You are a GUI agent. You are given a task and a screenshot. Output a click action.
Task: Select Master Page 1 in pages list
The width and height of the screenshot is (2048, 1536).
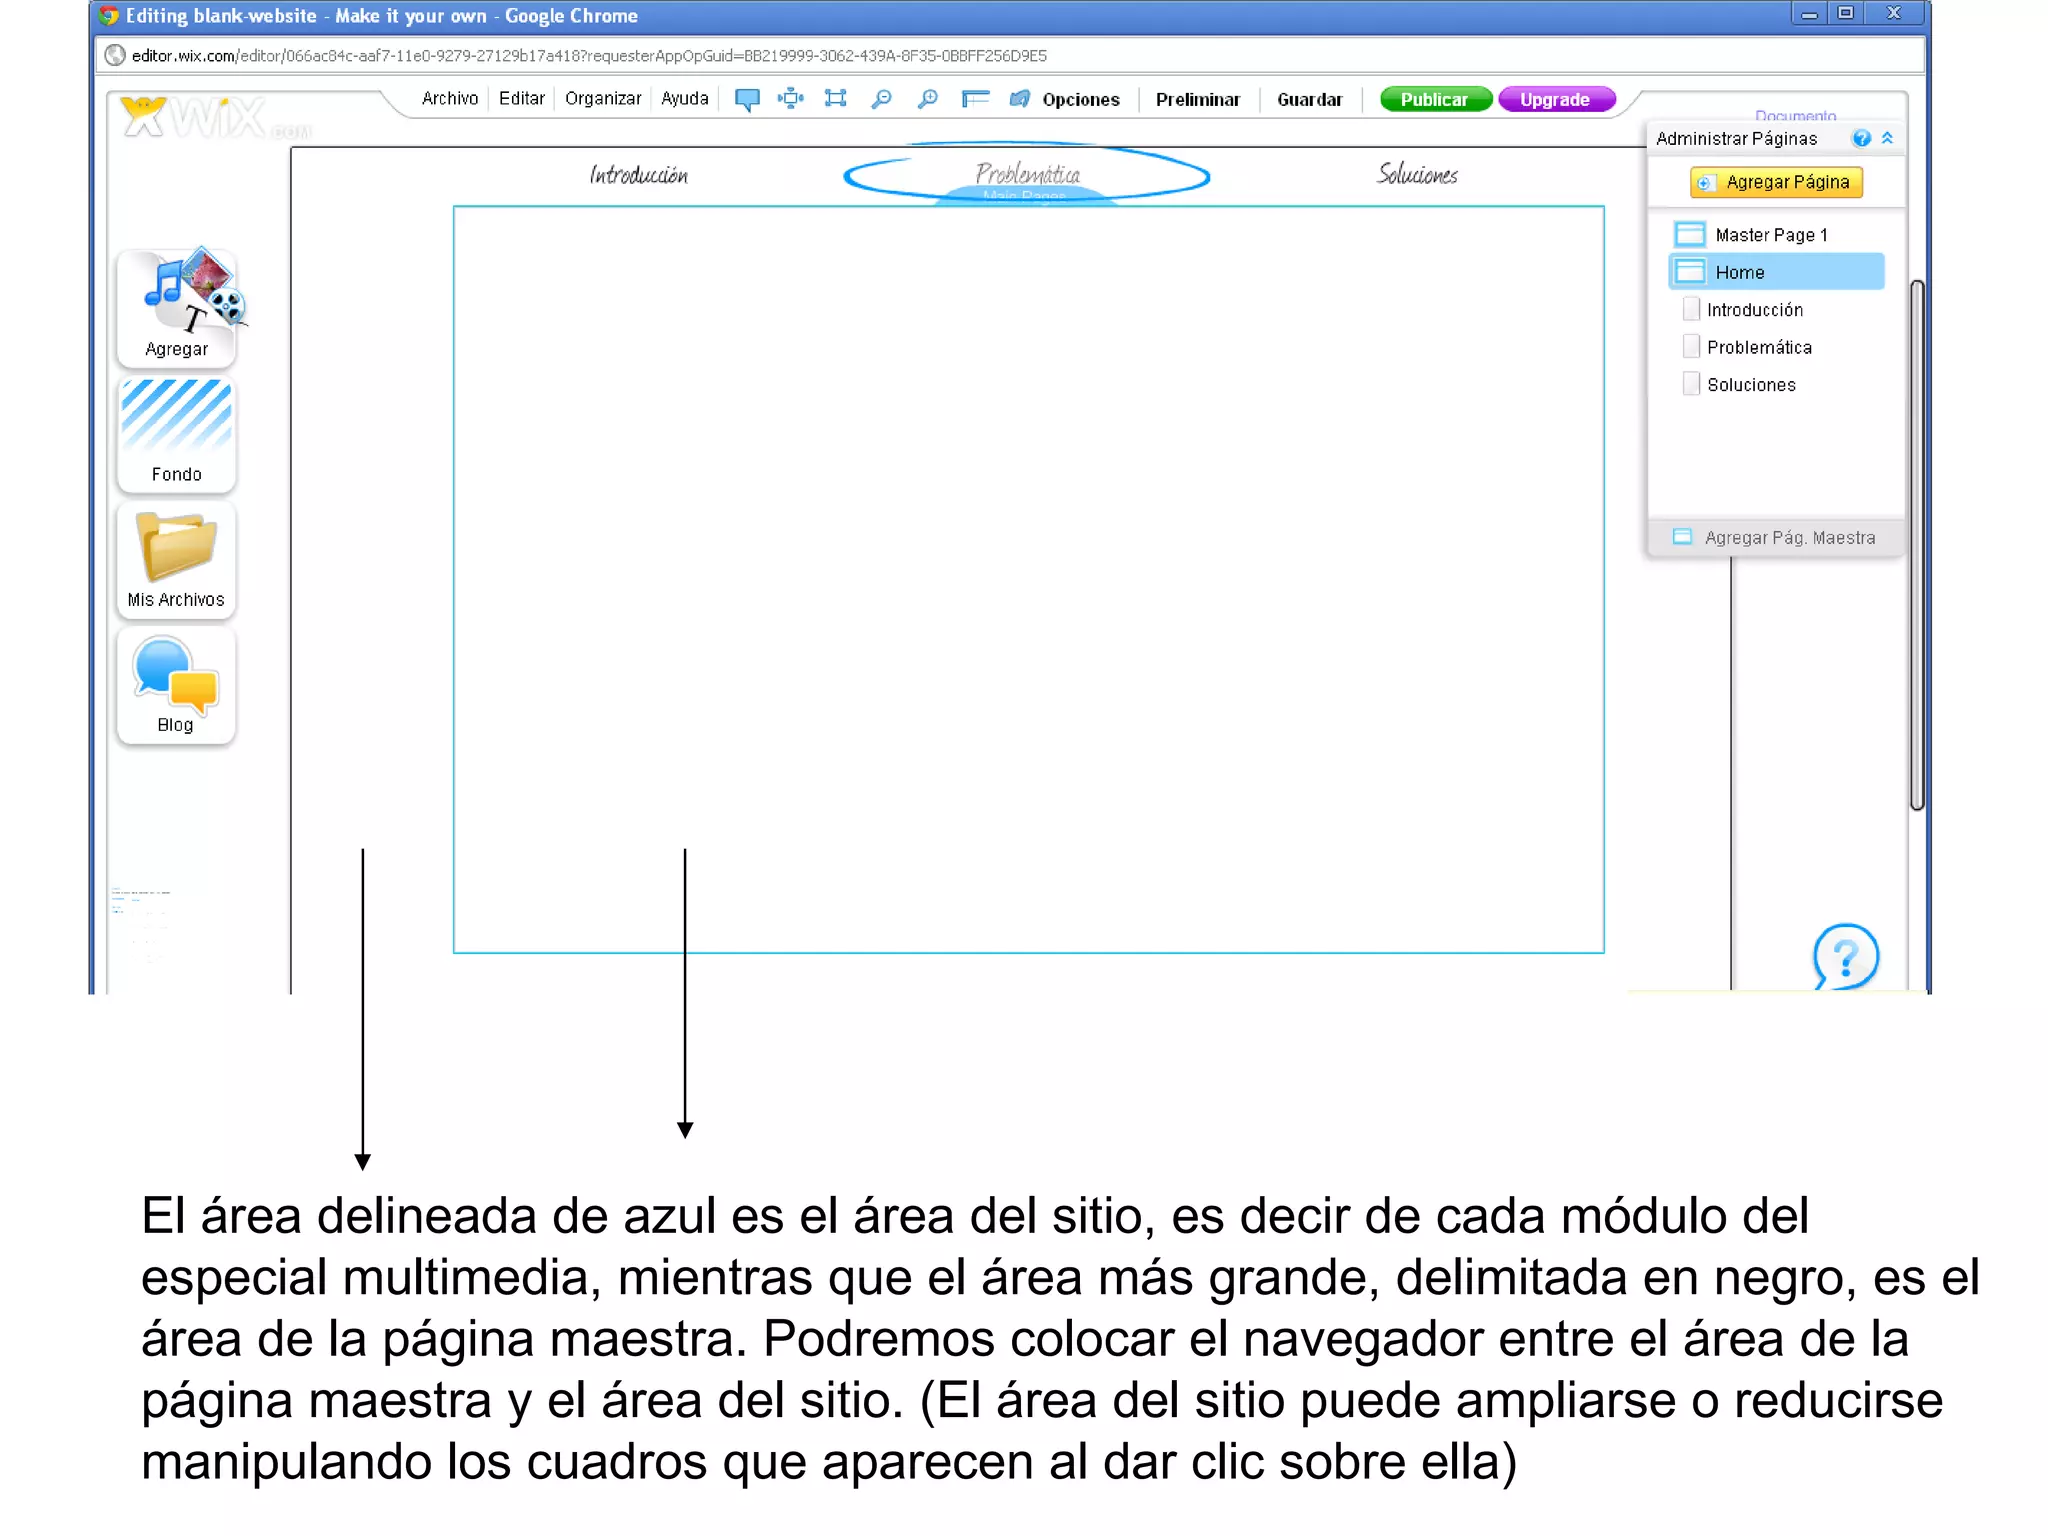1771,235
